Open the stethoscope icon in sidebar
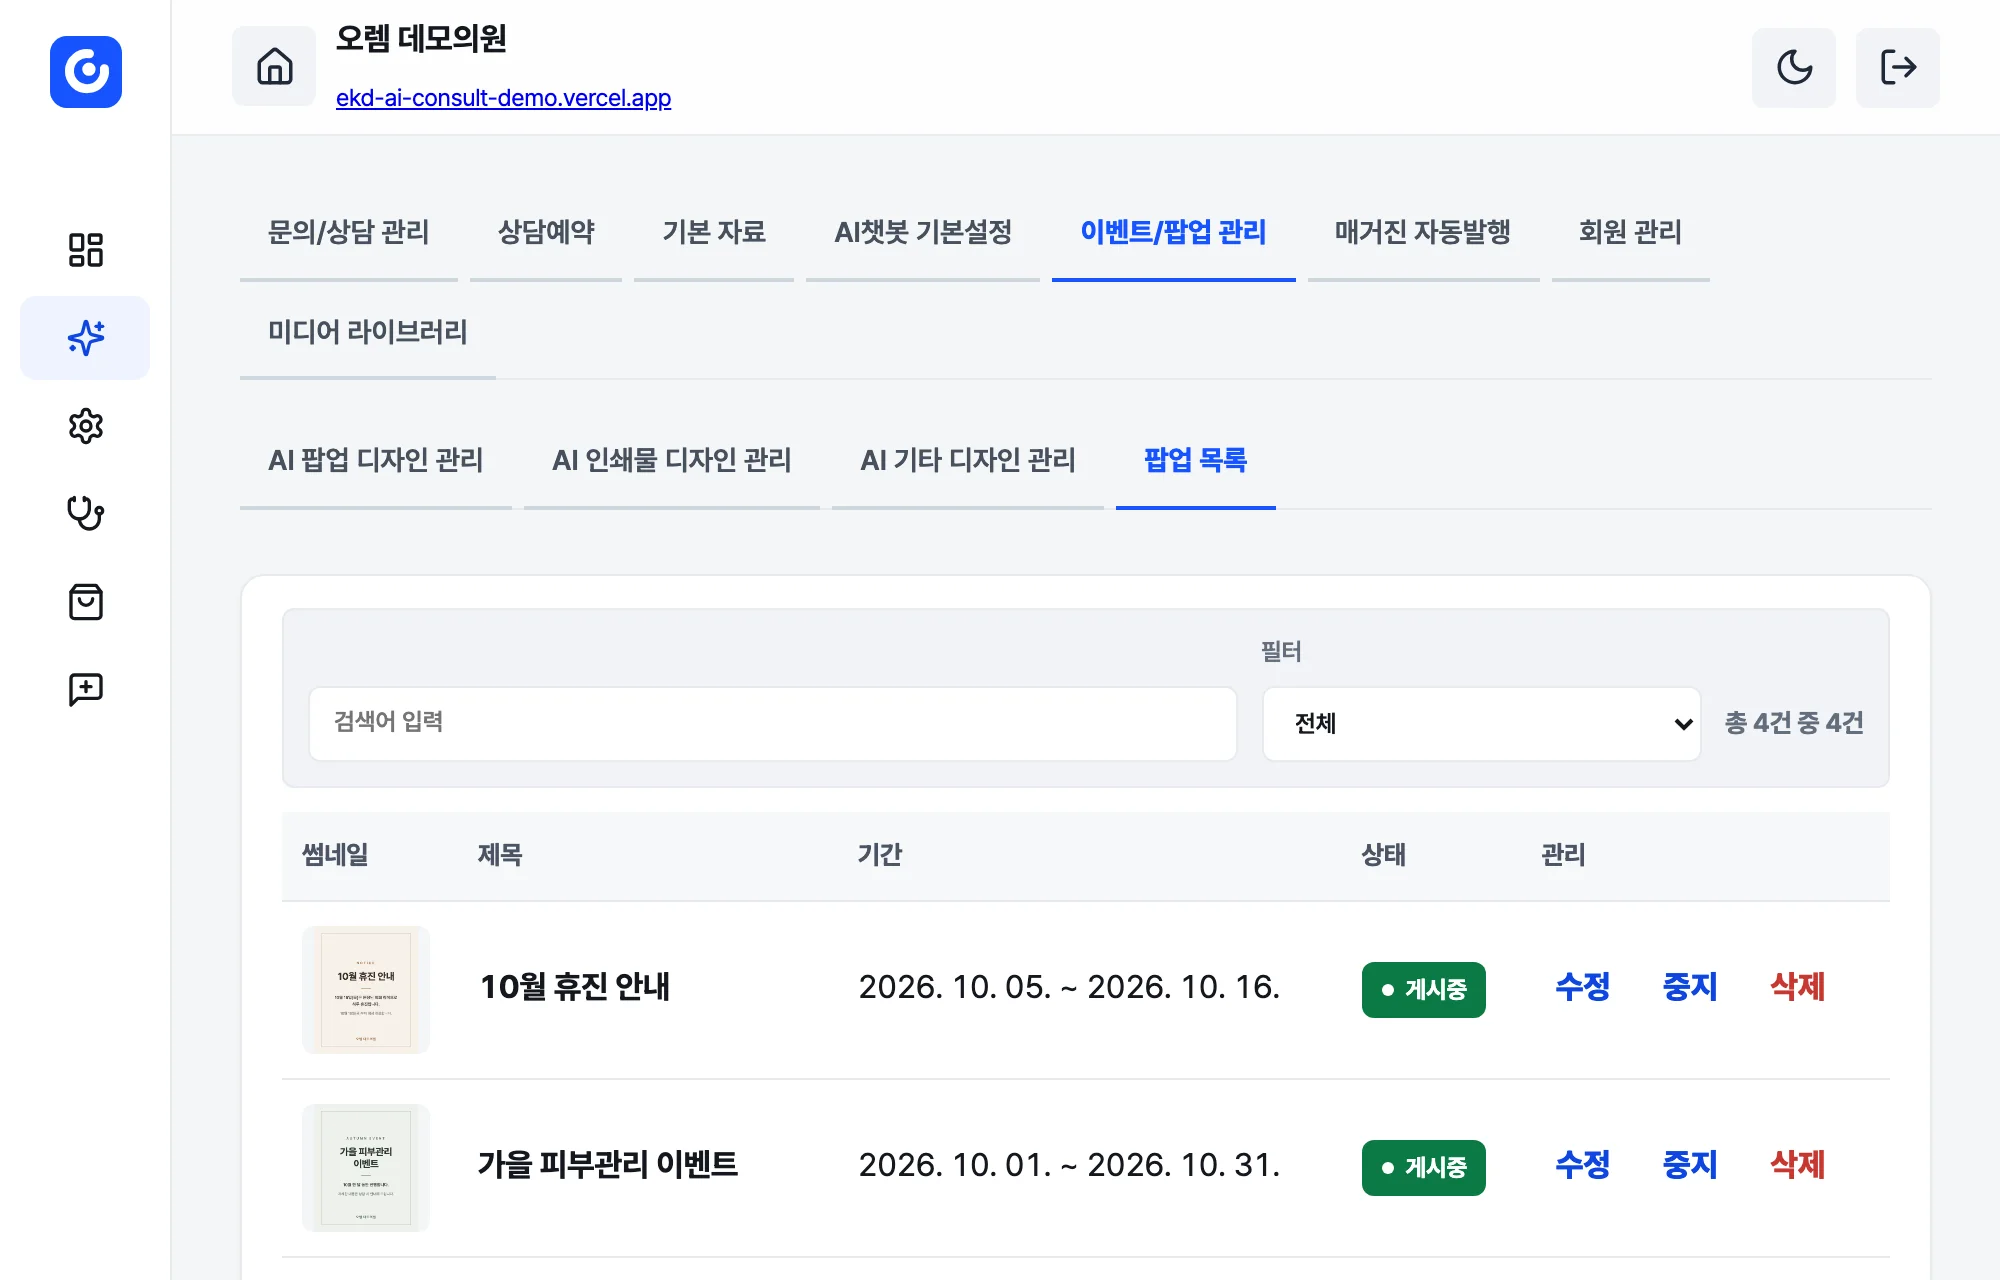 (86, 513)
